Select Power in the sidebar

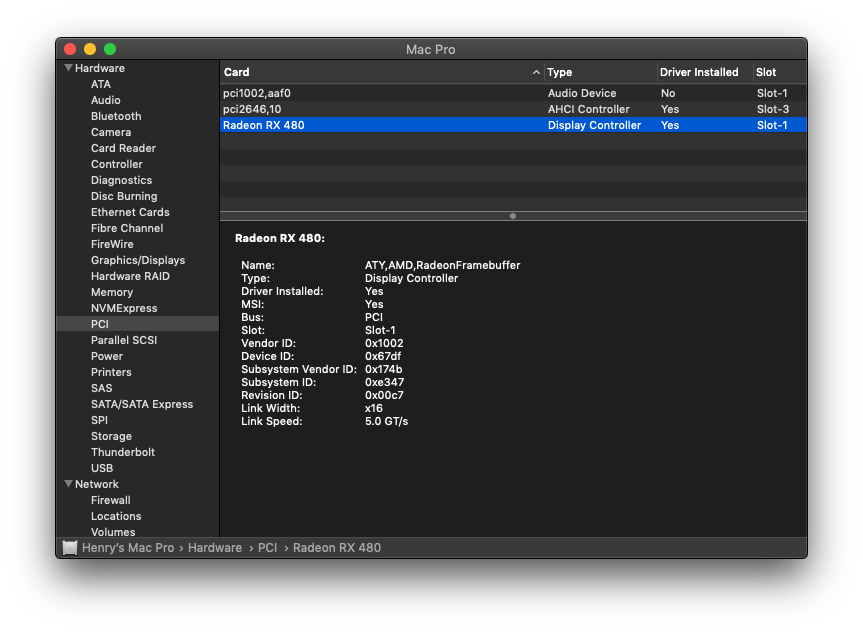(x=107, y=356)
